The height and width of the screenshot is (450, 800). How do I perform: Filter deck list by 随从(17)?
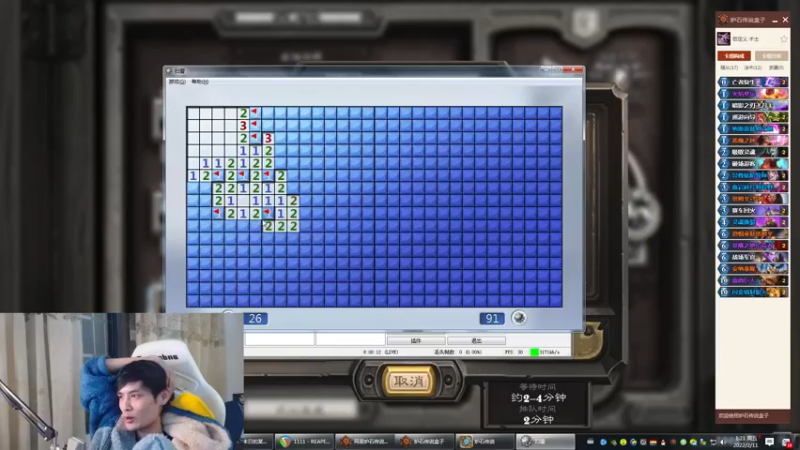coord(729,67)
